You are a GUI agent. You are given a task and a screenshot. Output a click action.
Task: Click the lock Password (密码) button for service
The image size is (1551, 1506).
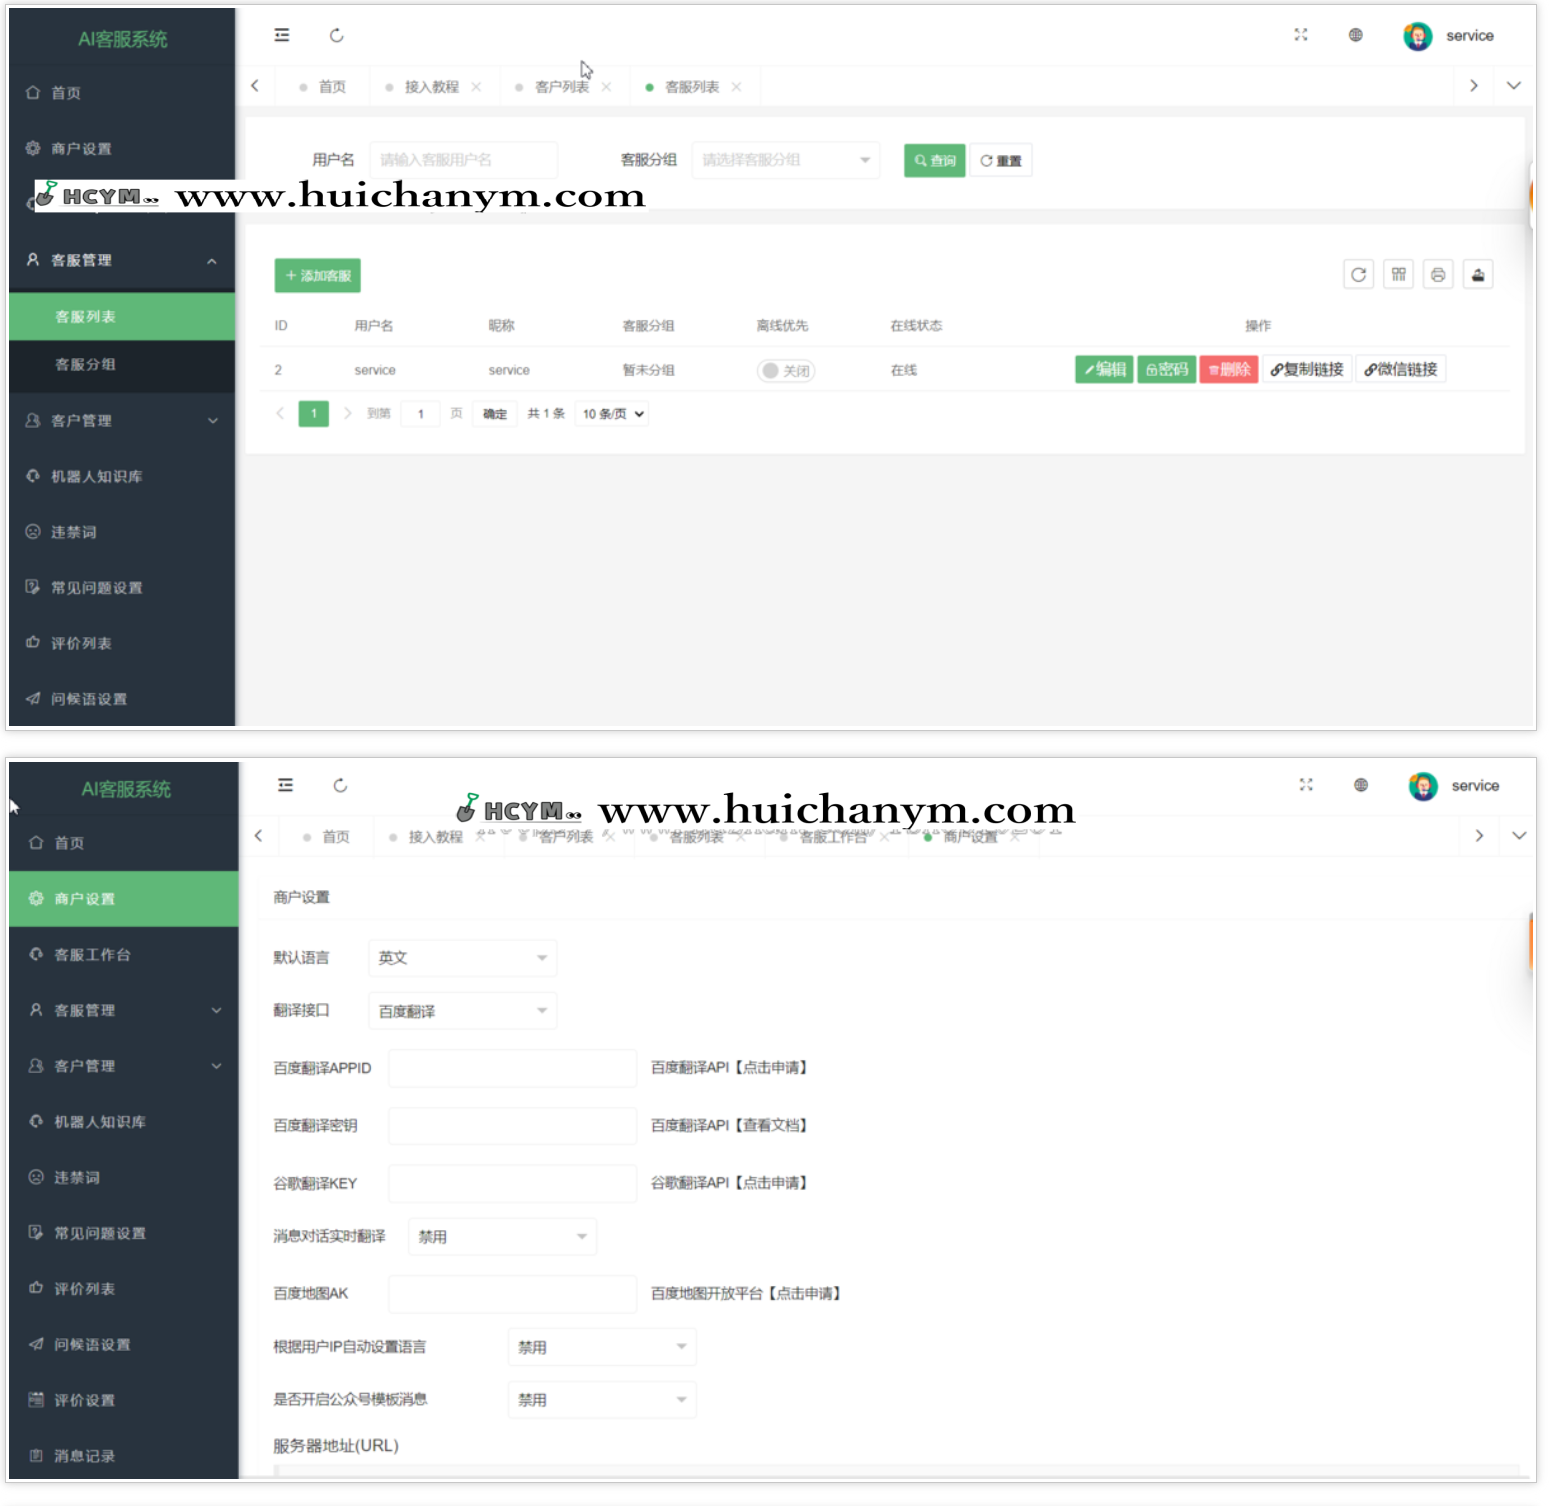point(1166,370)
